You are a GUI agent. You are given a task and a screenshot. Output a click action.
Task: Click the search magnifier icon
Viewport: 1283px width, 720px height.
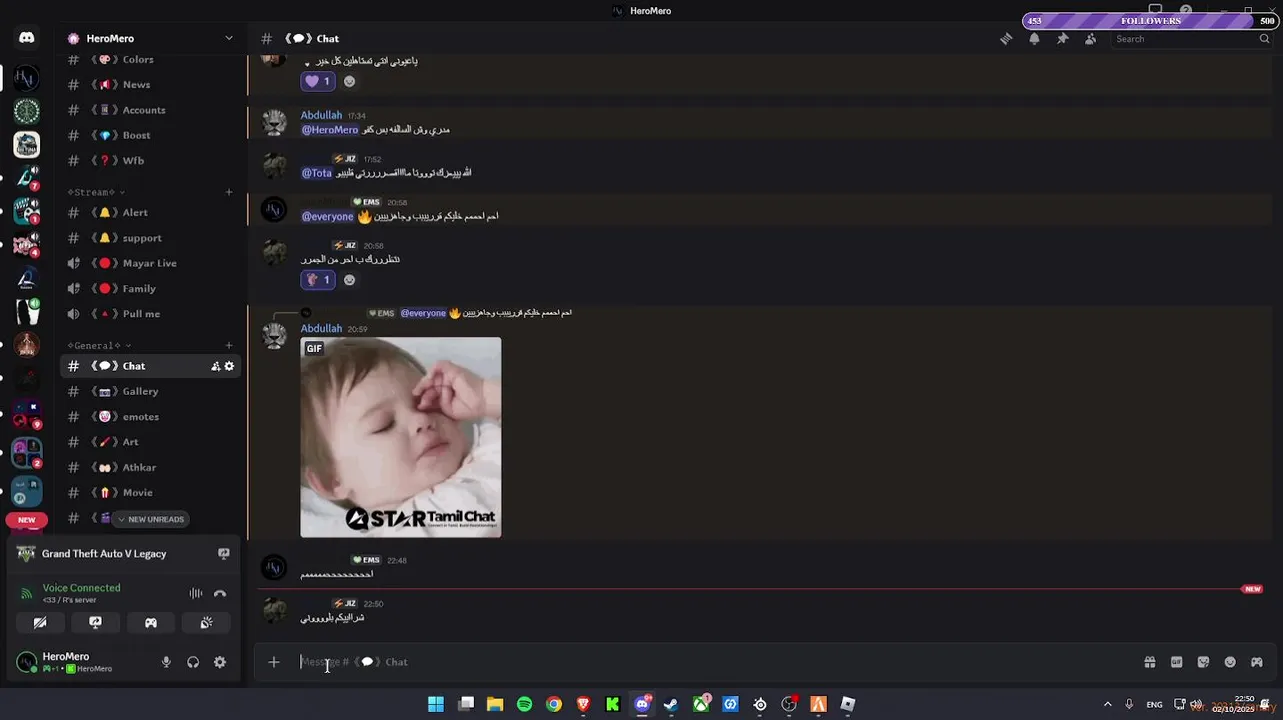click(1264, 39)
